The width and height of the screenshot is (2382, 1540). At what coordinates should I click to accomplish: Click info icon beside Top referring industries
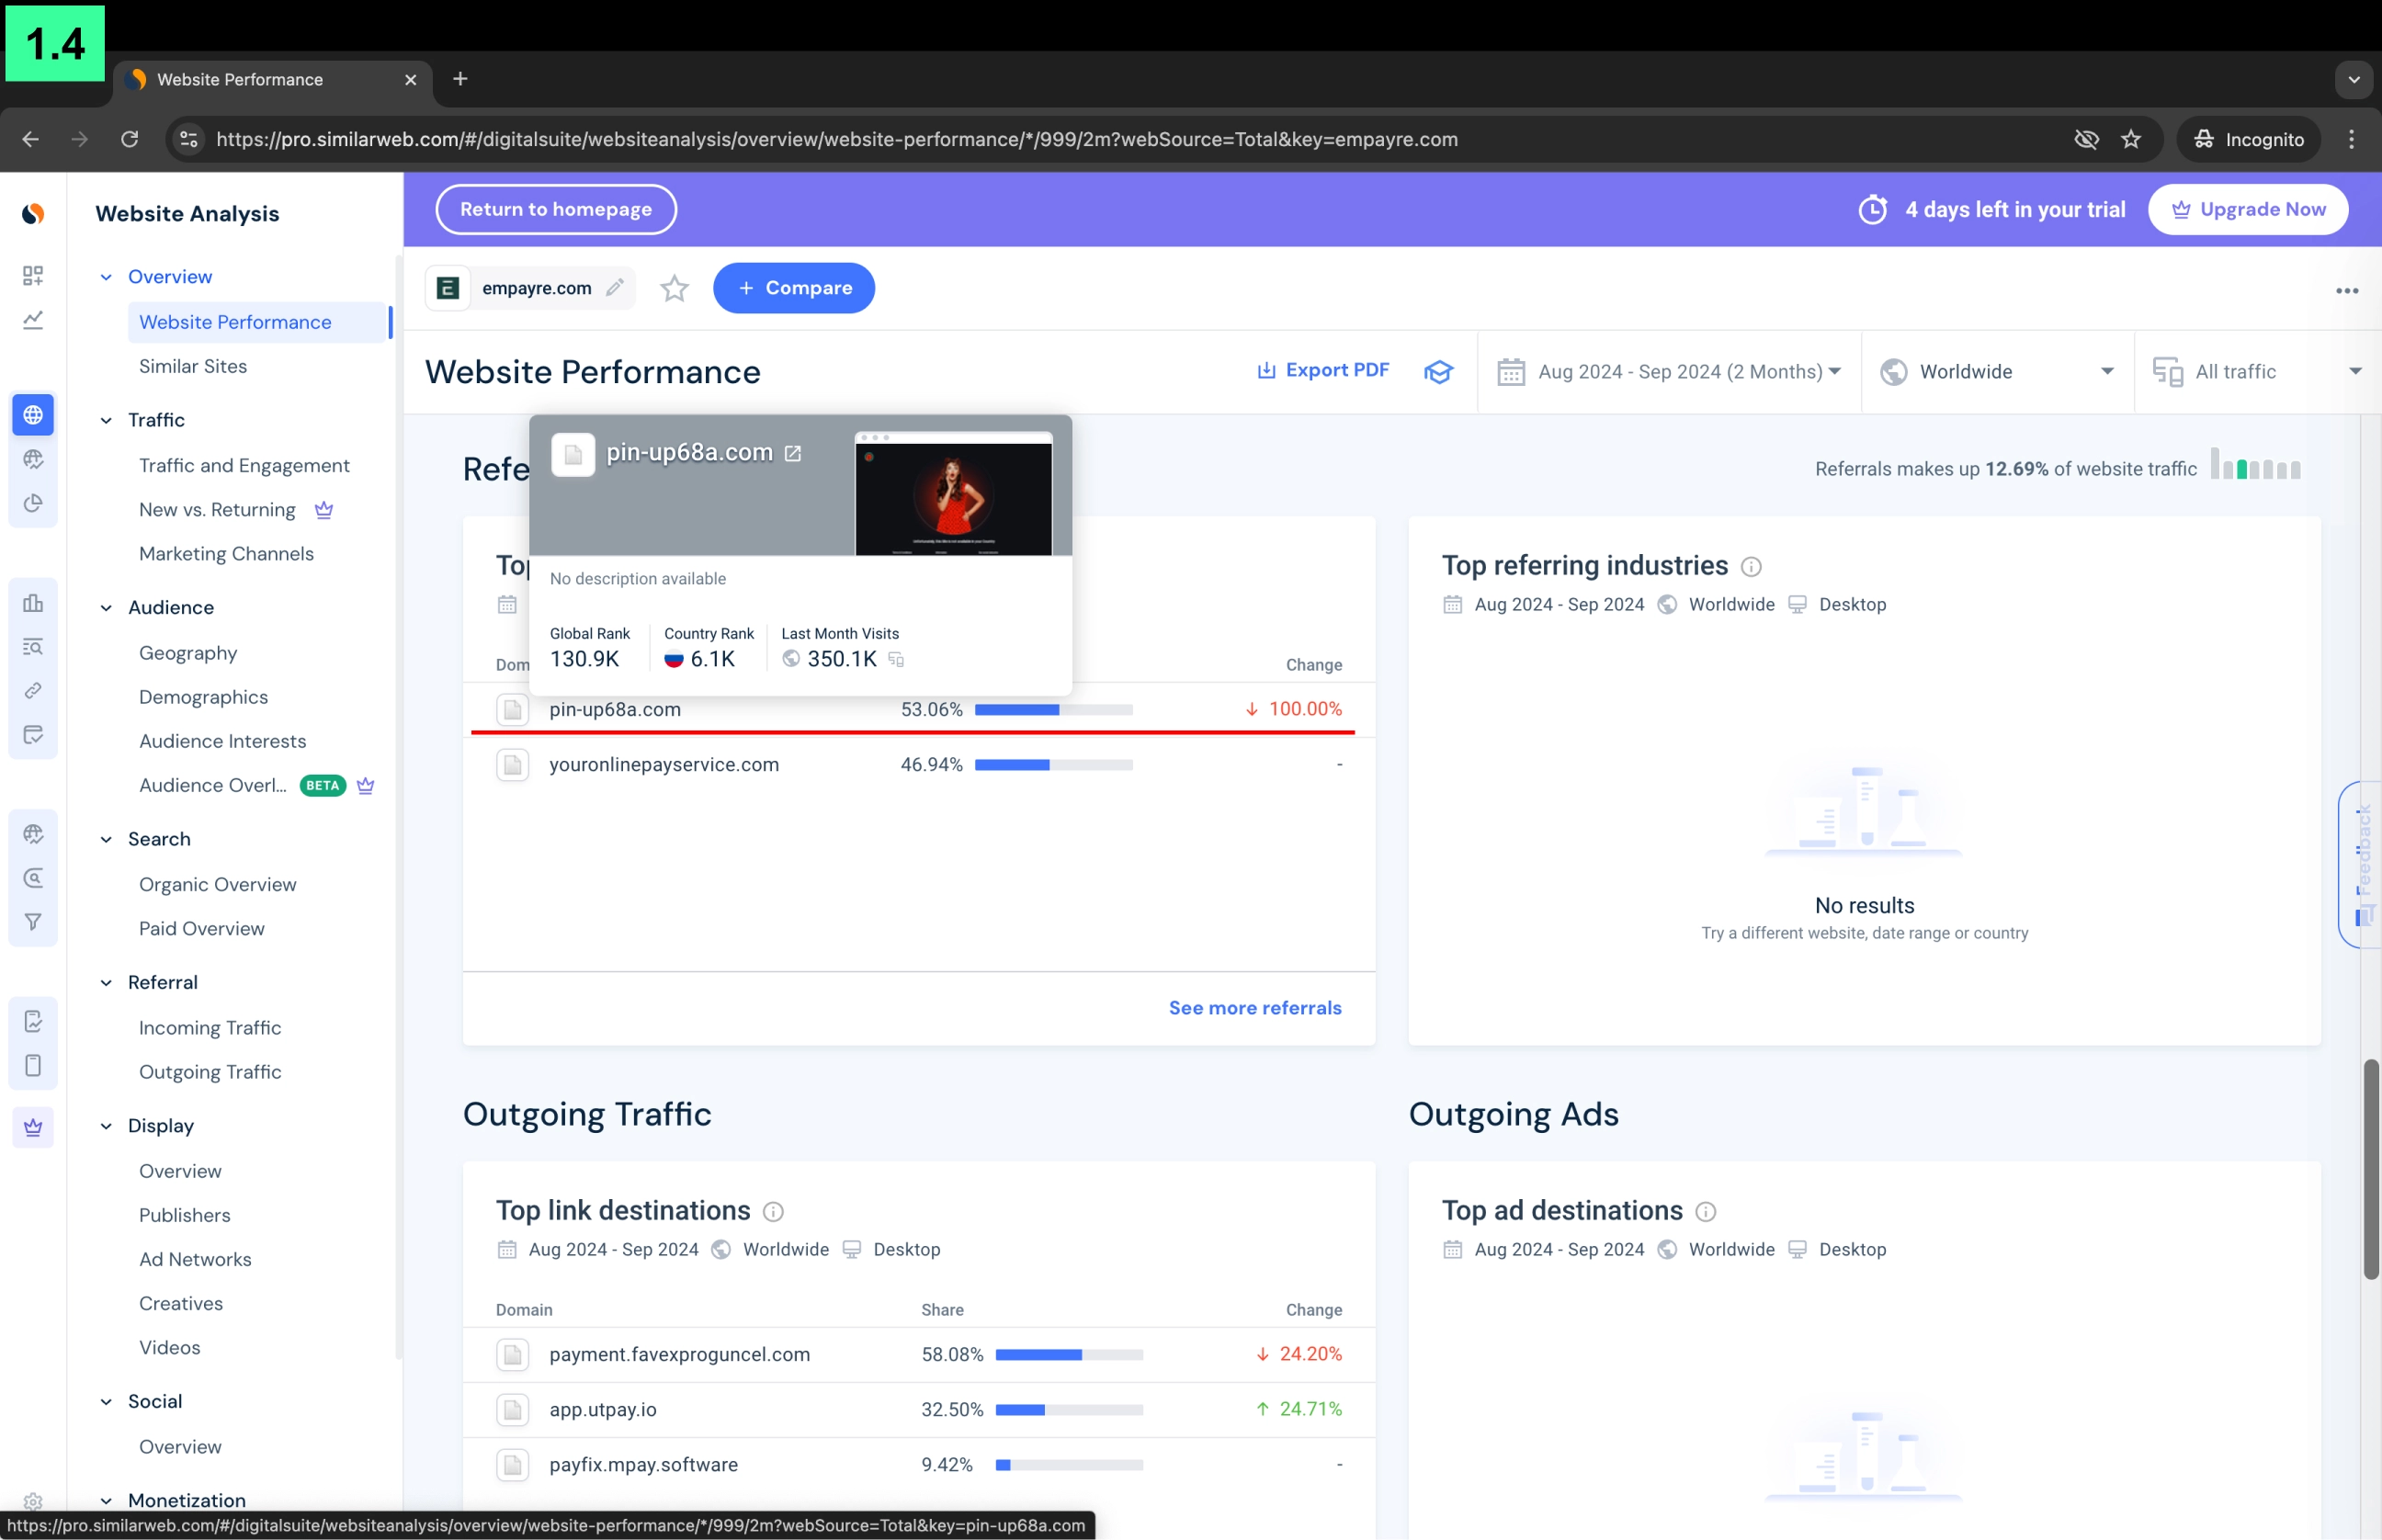(x=1750, y=567)
